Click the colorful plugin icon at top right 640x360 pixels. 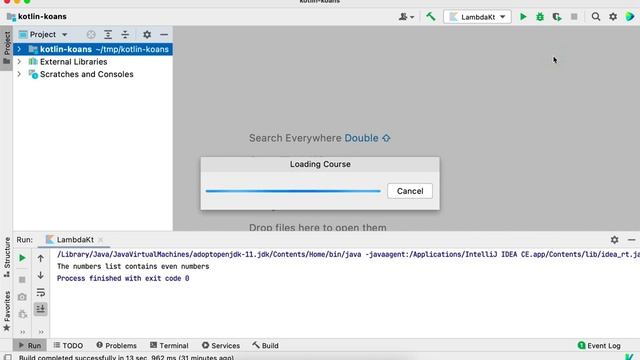pos(630,17)
